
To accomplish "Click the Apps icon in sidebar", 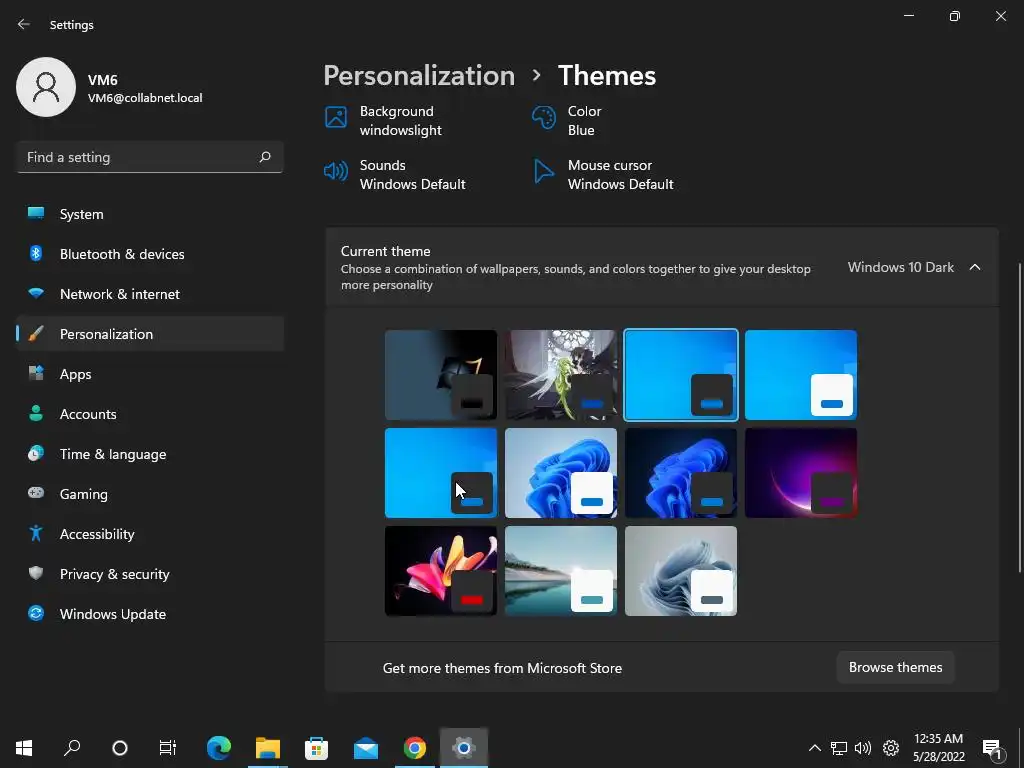I will coord(36,374).
